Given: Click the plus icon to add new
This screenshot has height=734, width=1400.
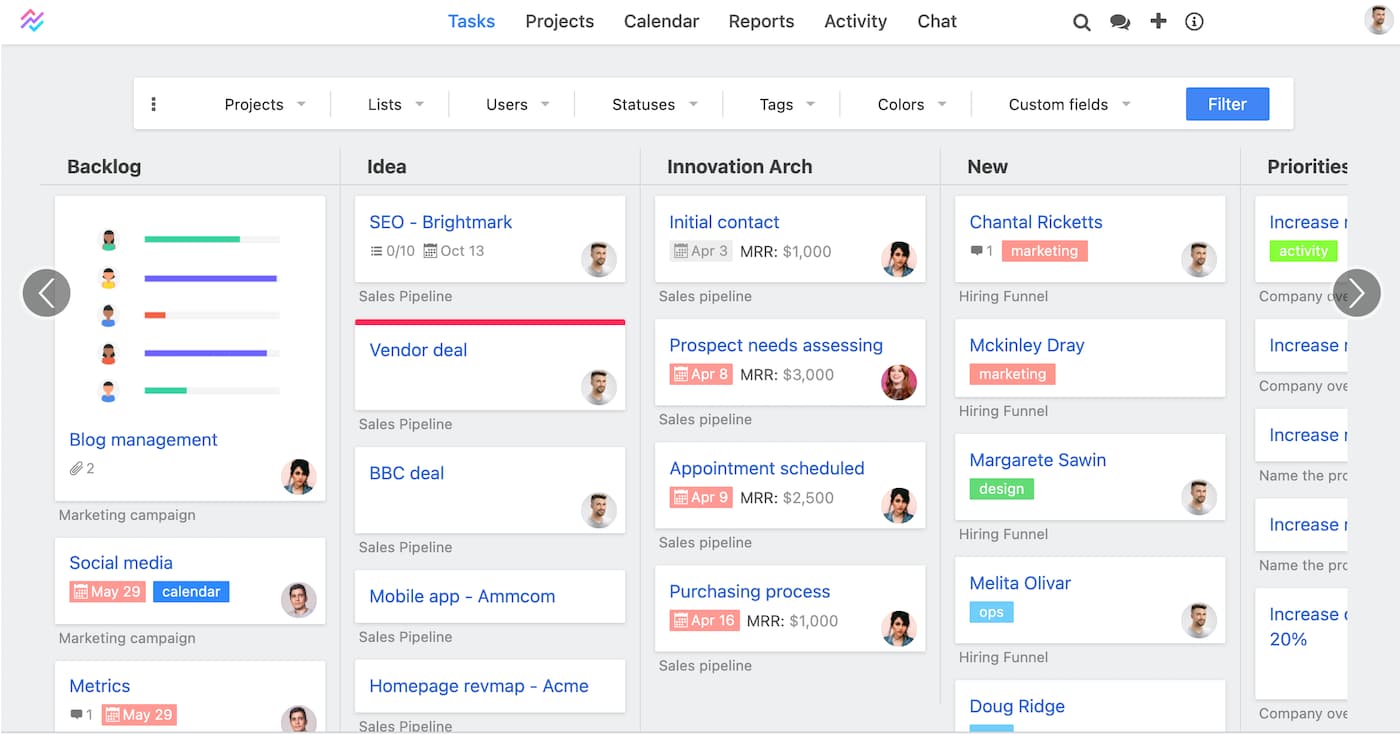Looking at the screenshot, I should point(1158,21).
